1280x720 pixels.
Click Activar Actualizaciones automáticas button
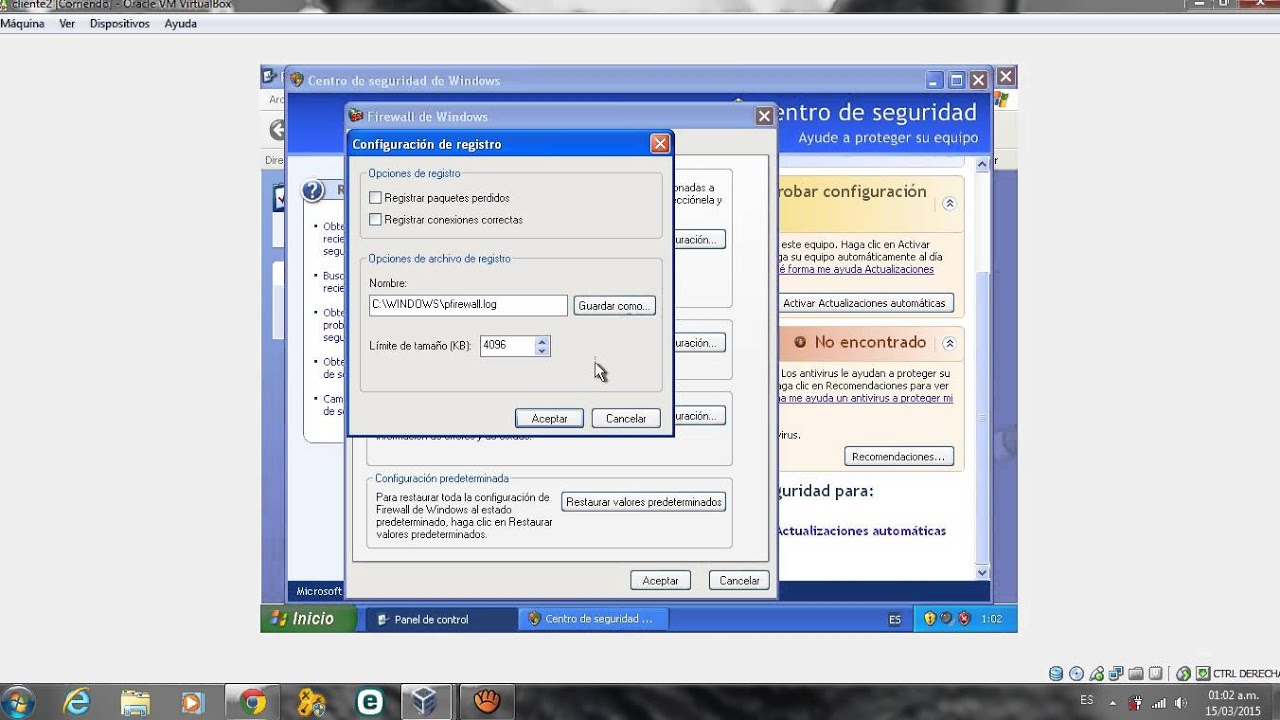pos(866,303)
